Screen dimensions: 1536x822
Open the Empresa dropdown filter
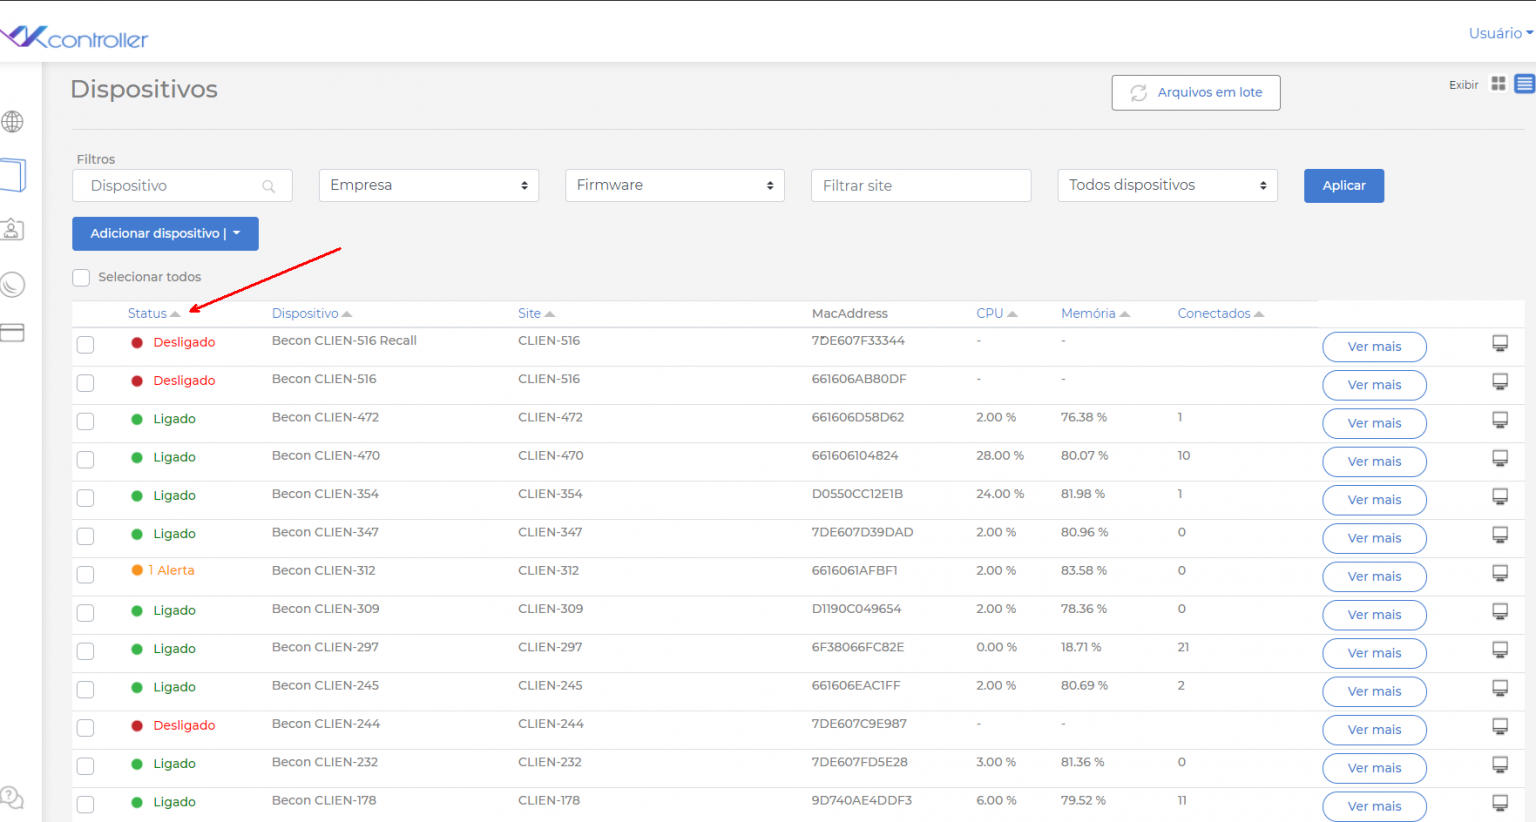click(429, 185)
